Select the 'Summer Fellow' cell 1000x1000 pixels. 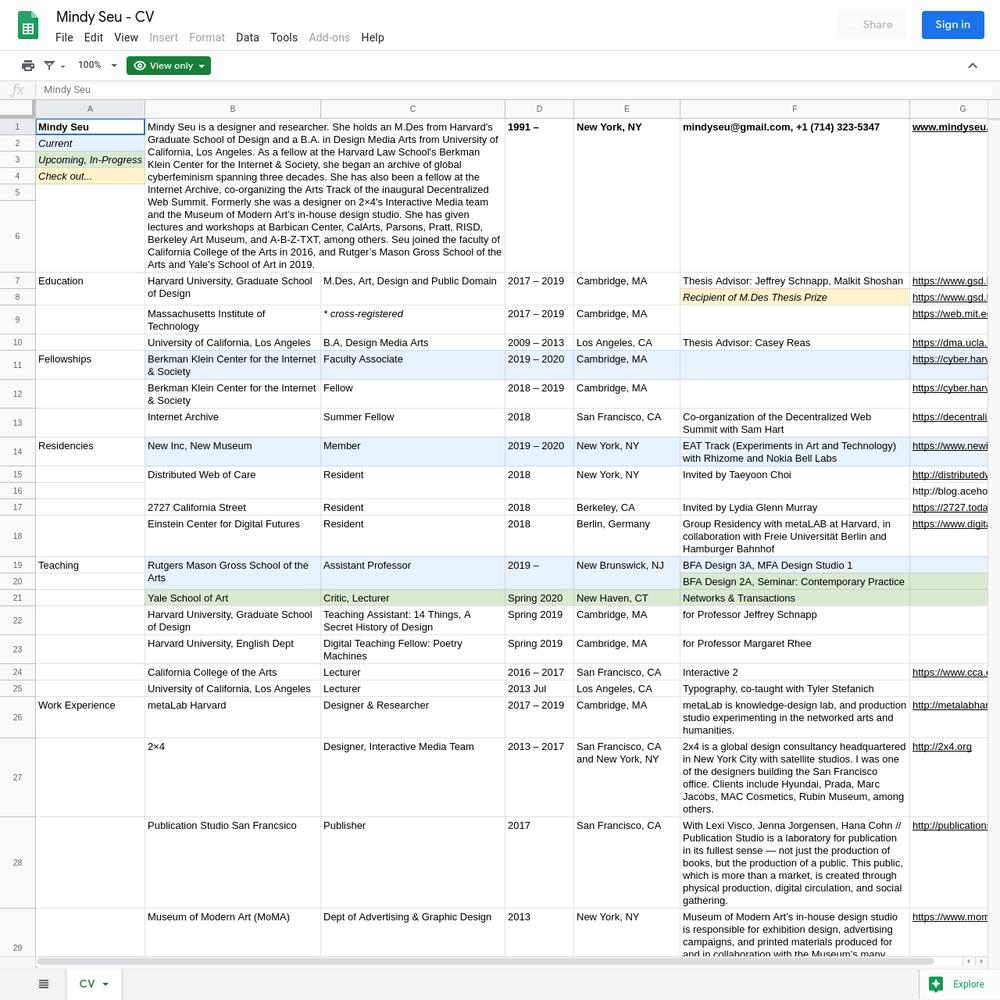pos(413,423)
